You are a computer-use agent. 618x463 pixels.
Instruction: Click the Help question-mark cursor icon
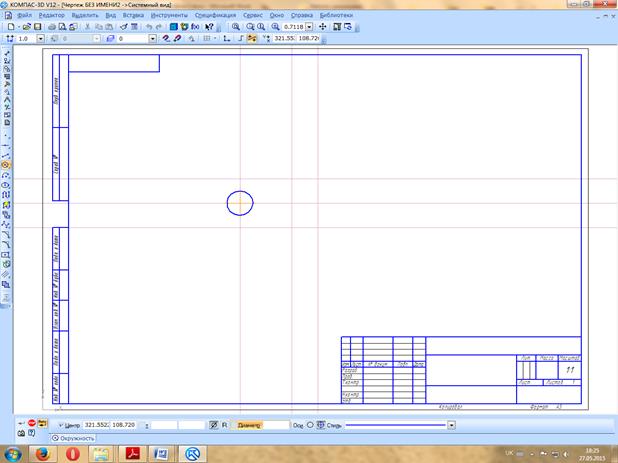[207, 27]
